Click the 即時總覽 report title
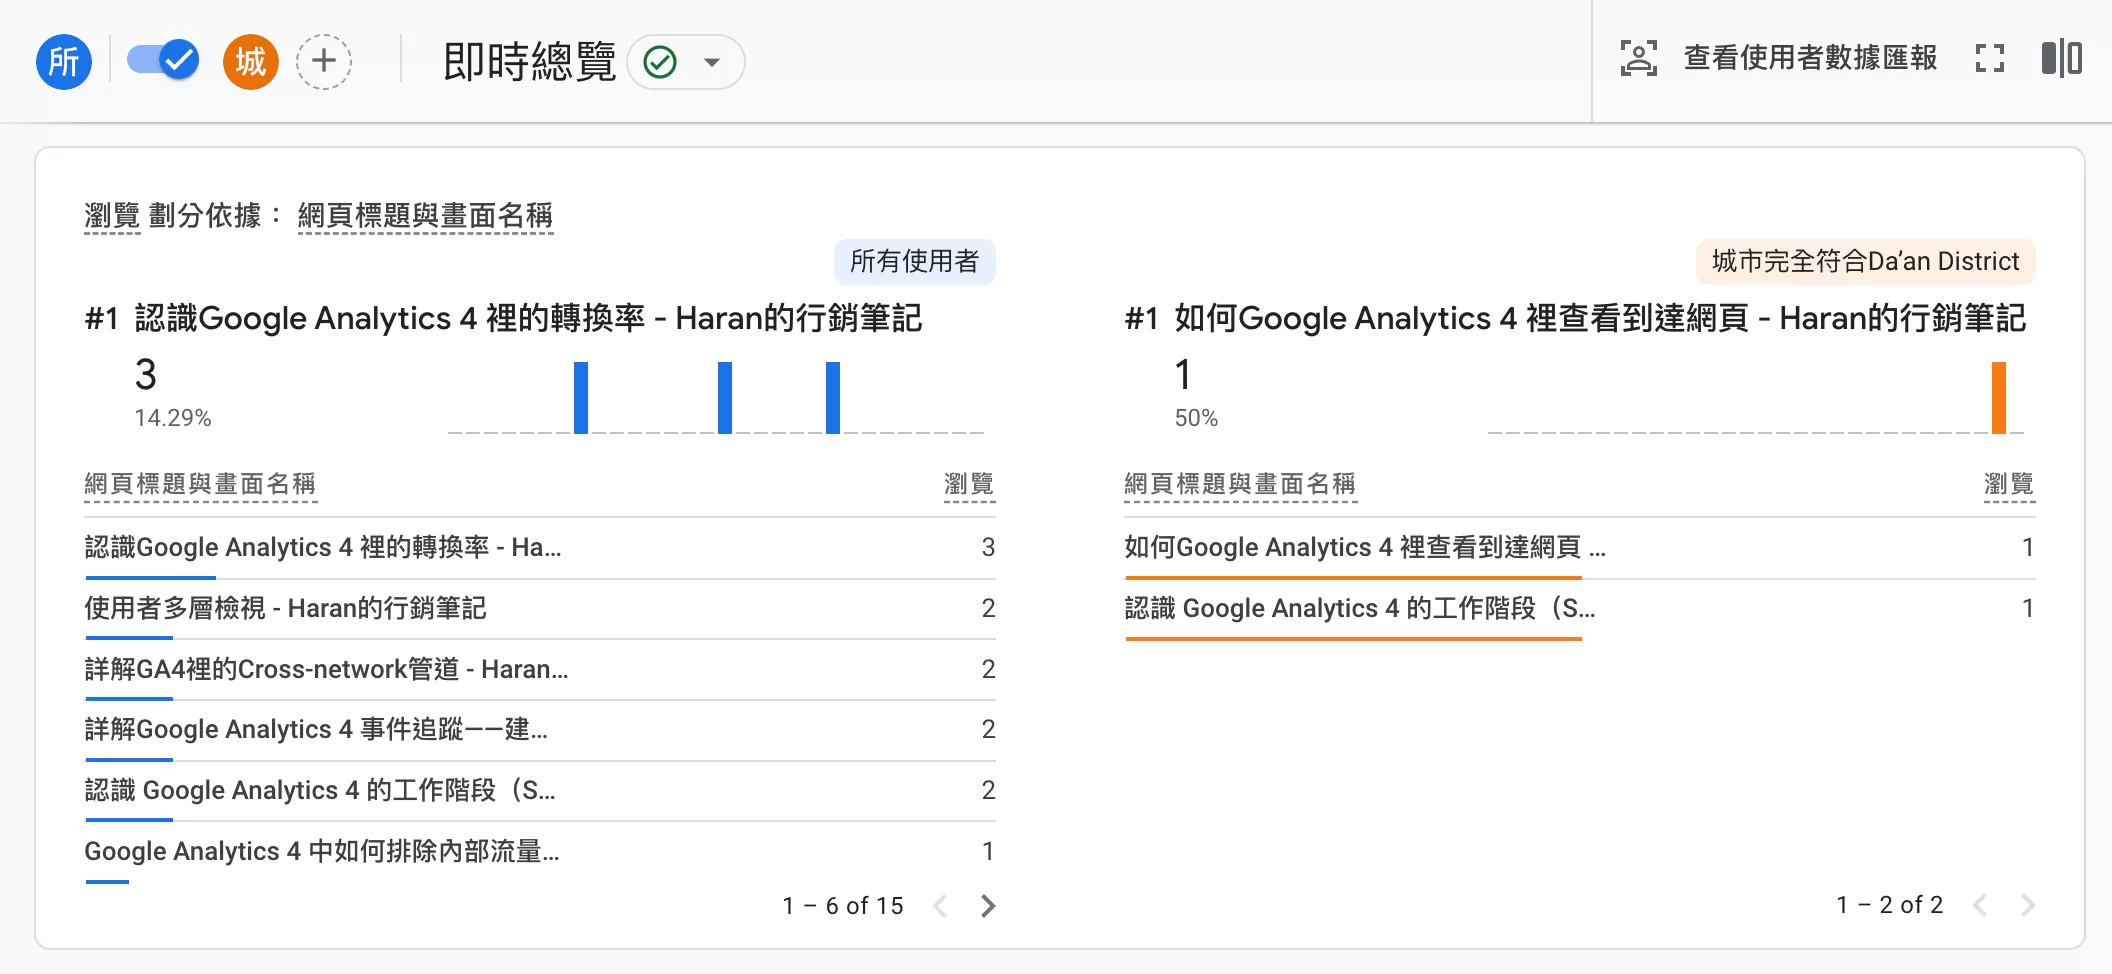The image size is (2112, 974). (530, 62)
